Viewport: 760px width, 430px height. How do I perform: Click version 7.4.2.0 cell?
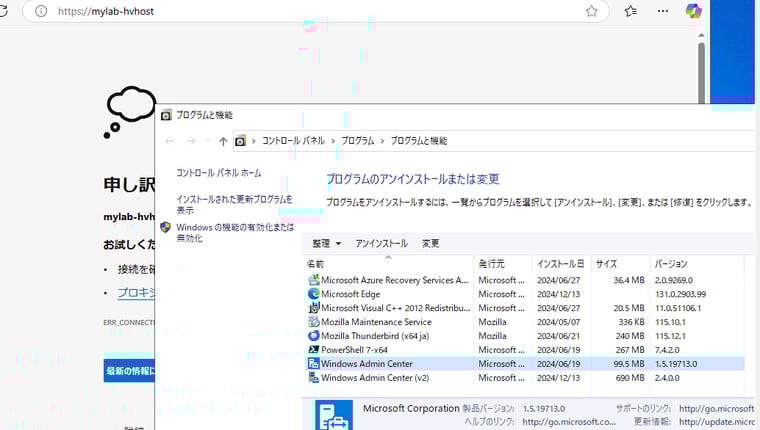(x=667, y=350)
